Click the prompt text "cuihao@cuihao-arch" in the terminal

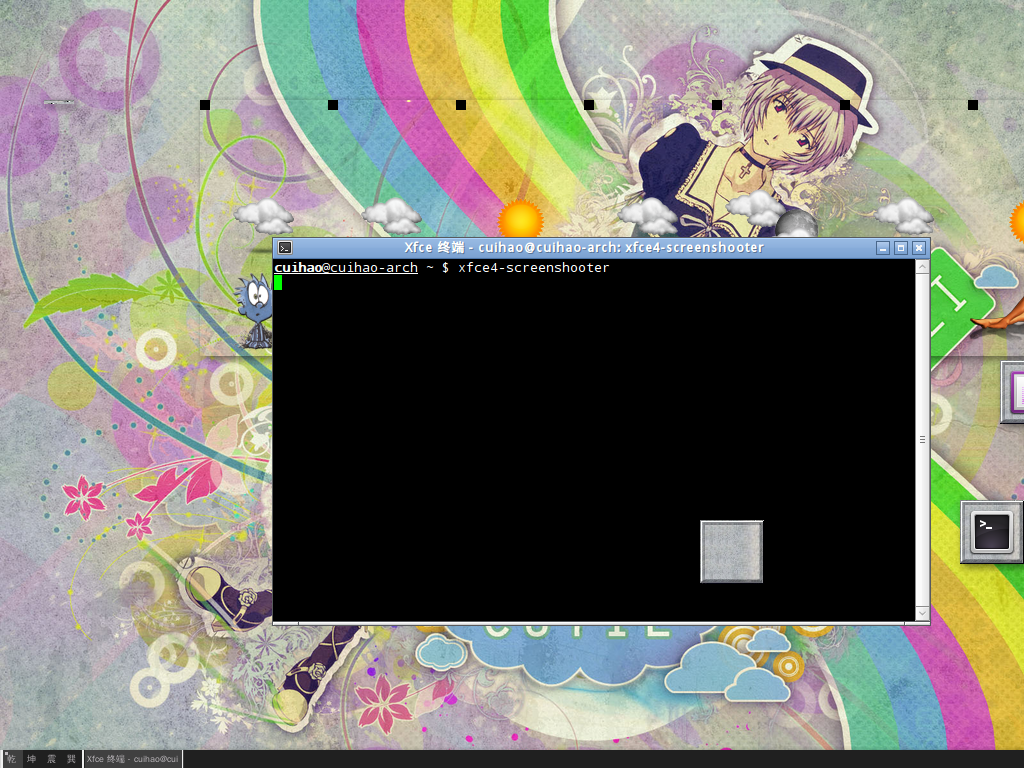tap(346, 268)
